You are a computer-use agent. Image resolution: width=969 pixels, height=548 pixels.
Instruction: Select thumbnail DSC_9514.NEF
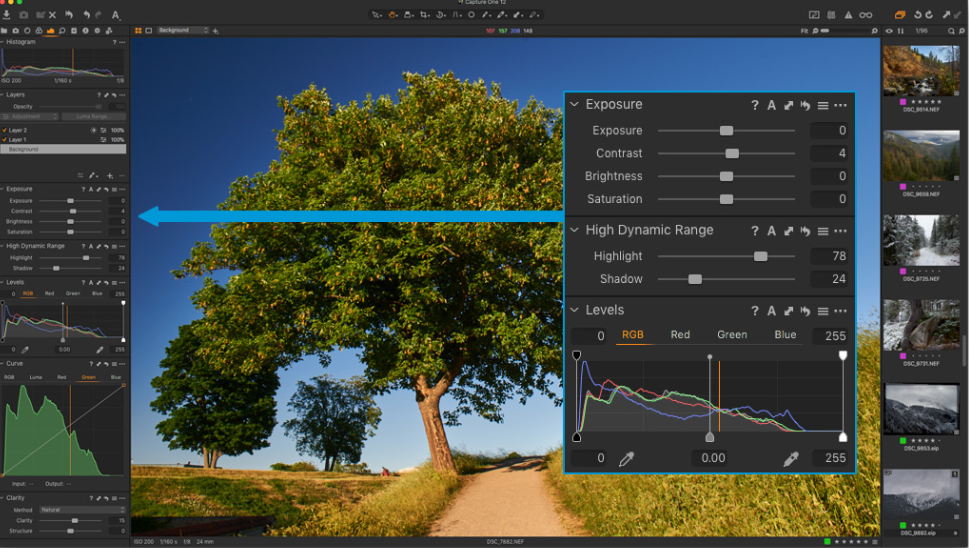[921, 70]
